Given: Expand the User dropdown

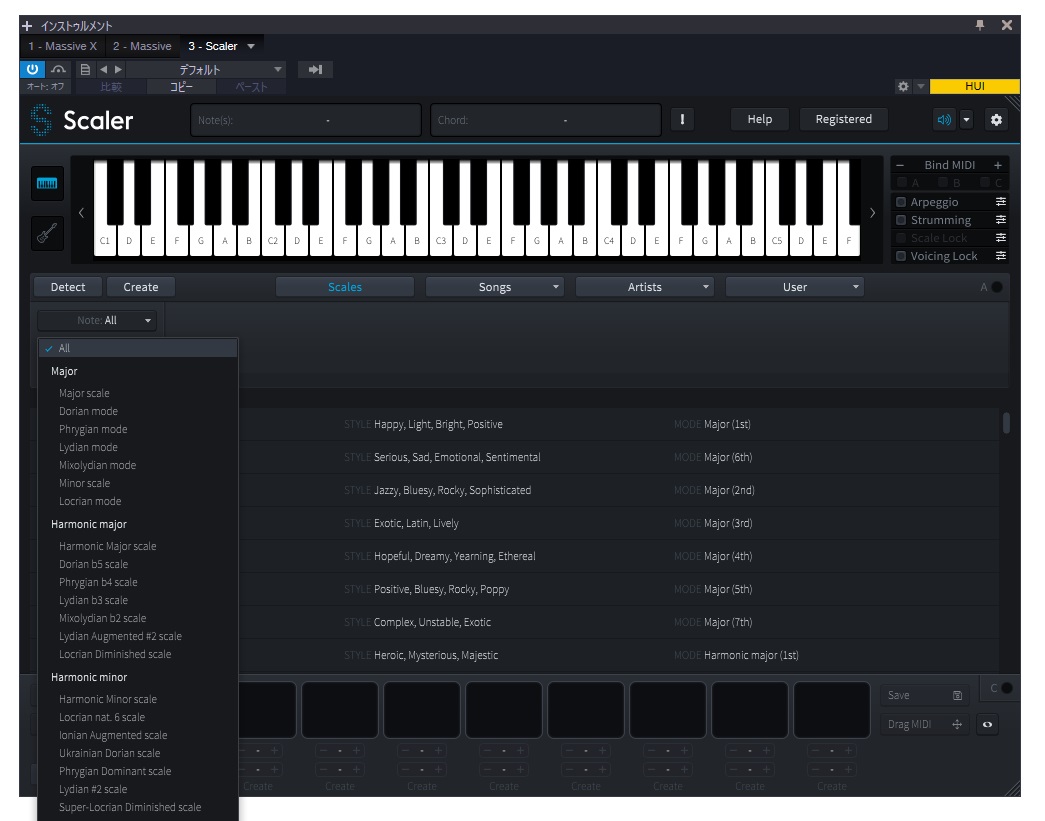Looking at the screenshot, I should (x=794, y=287).
